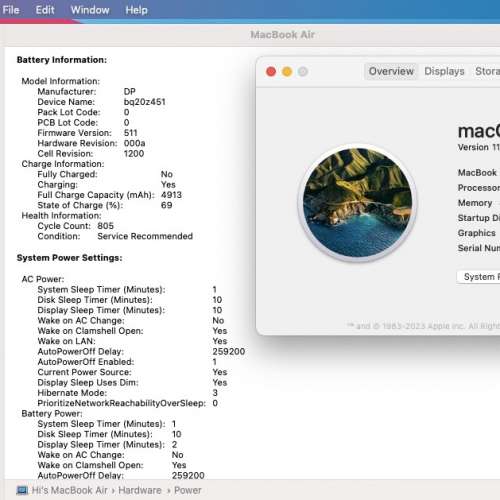Click the Wake on LAN label
This screenshot has height=500, width=500.
[66, 341]
